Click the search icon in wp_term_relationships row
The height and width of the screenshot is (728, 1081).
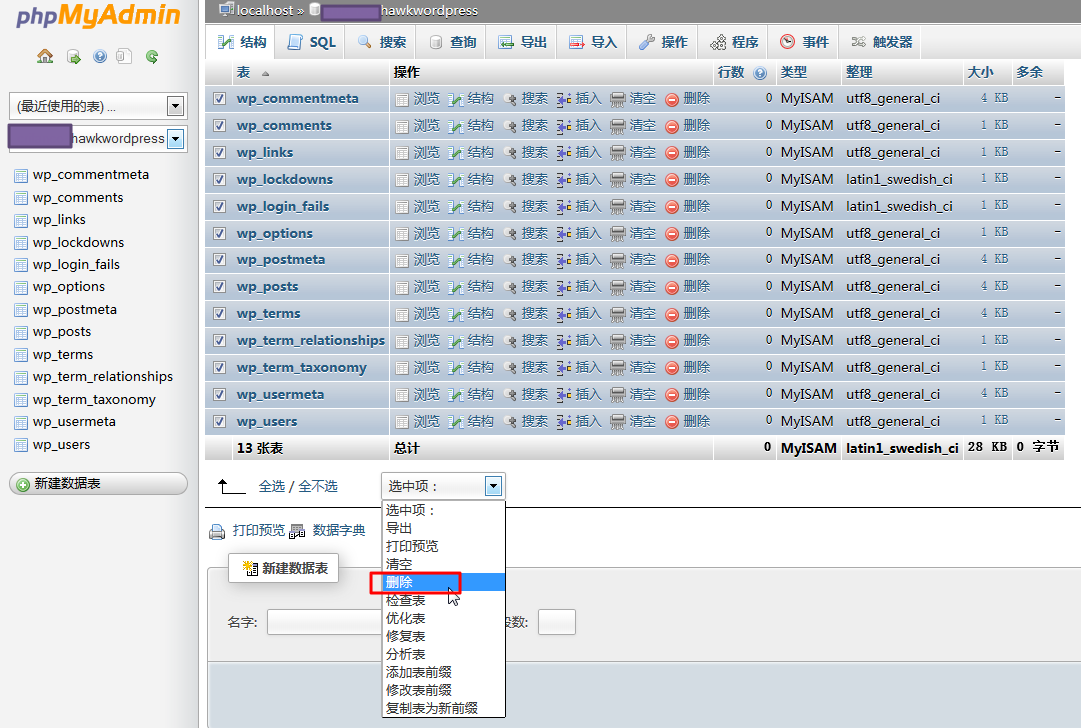pos(510,341)
